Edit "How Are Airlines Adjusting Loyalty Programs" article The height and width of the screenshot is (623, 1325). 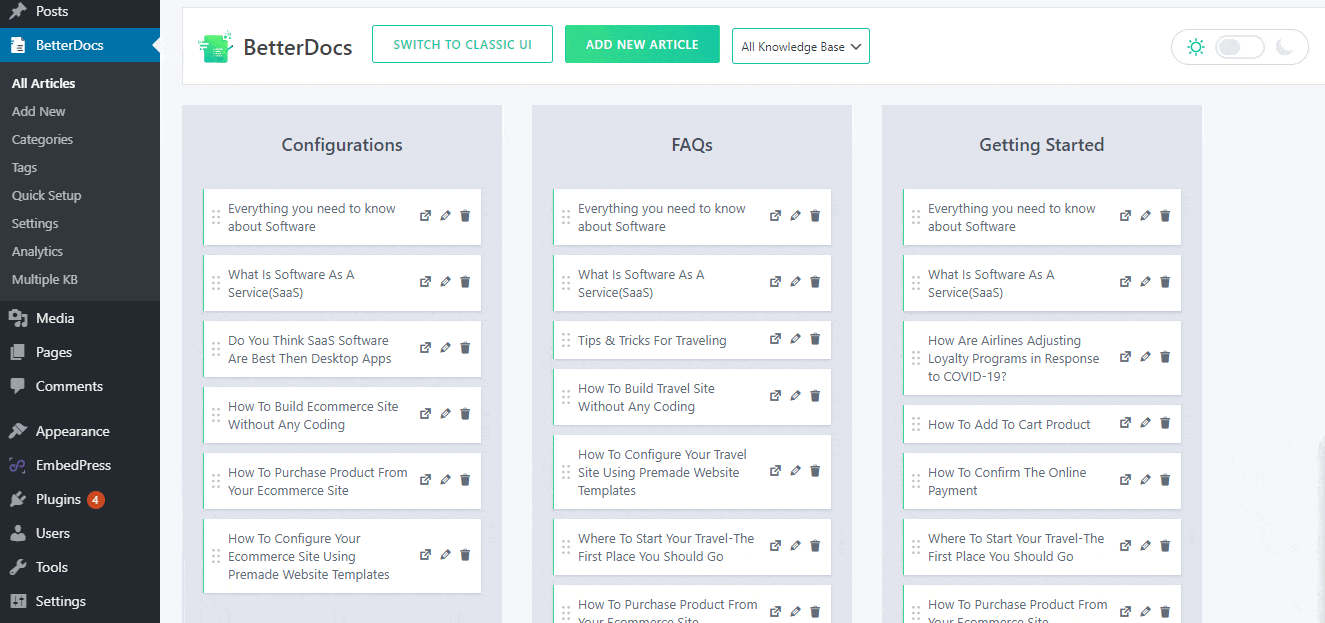[x=1145, y=355]
